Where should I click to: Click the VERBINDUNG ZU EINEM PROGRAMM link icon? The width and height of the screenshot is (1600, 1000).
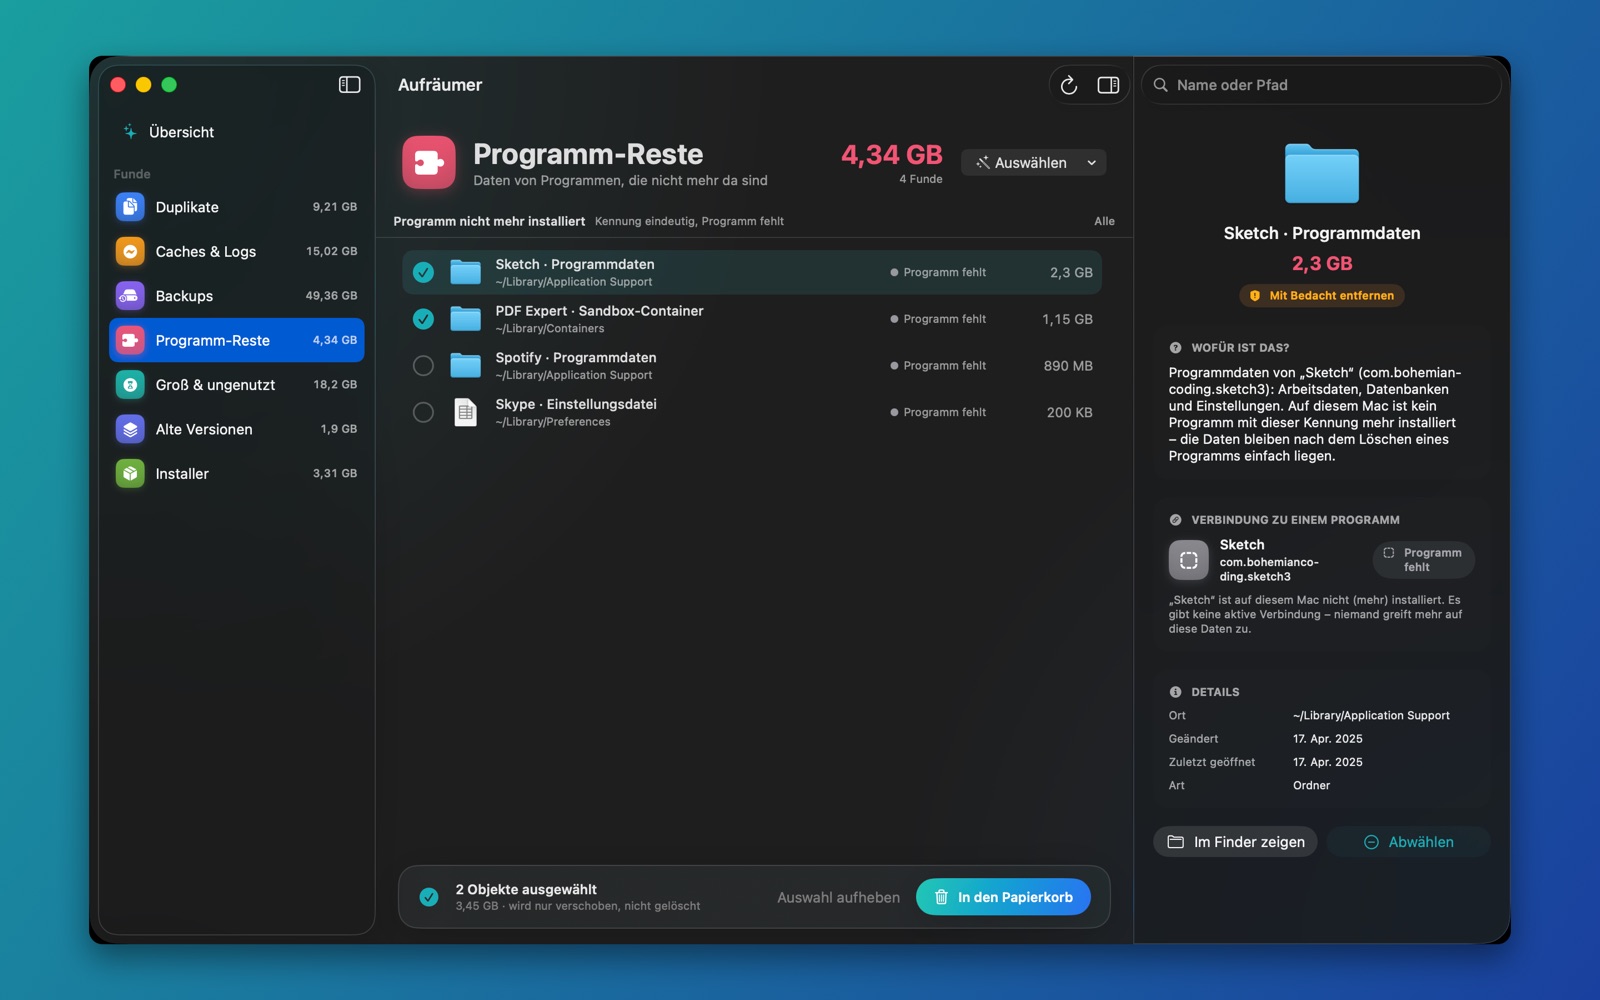pos(1176,520)
